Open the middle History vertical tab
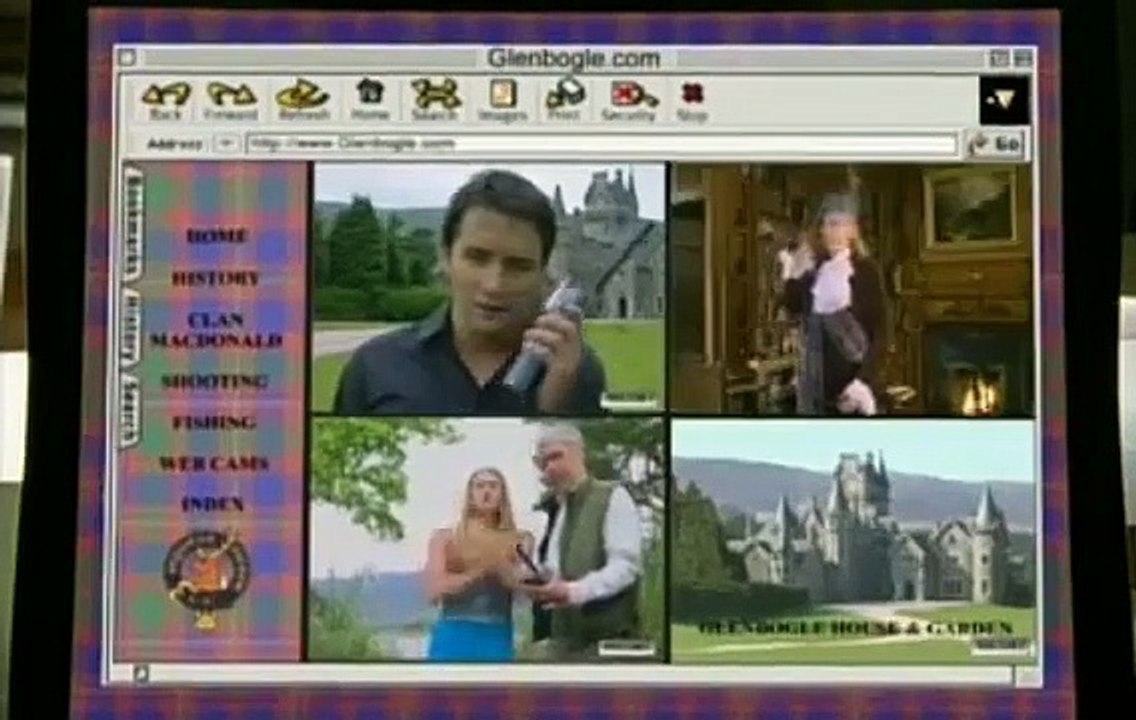1136x720 pixels. [x=130, y=328]
